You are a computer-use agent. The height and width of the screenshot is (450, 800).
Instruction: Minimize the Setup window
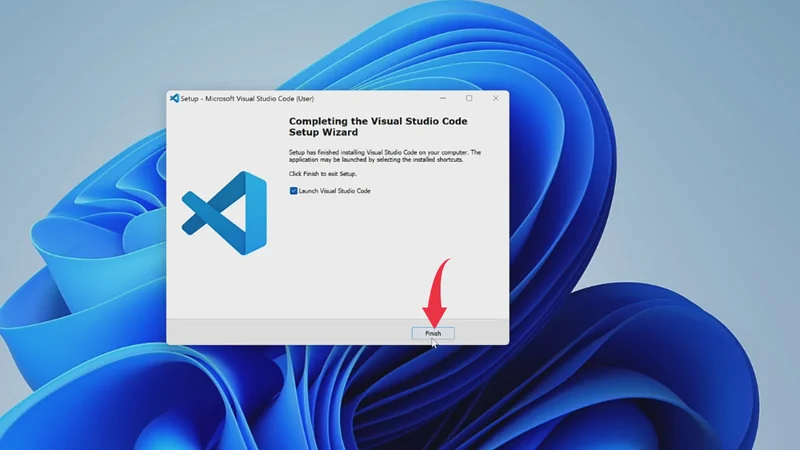441,98
